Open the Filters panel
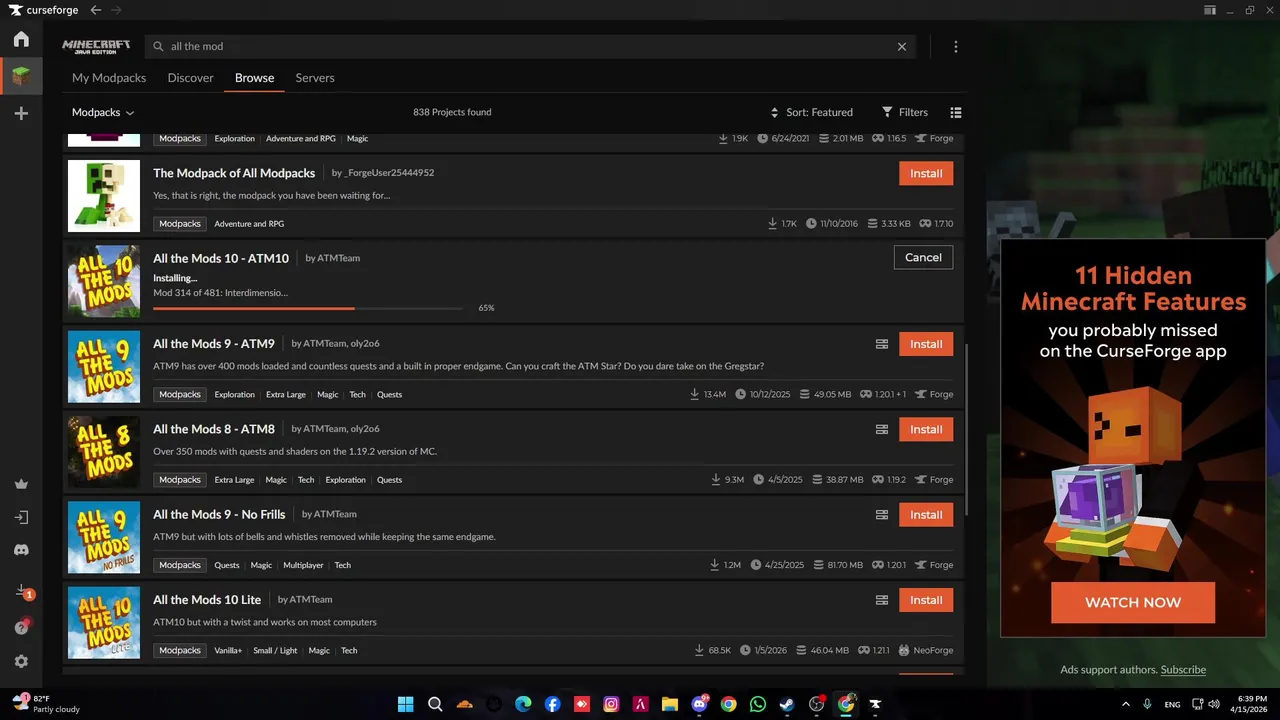 click(905, 112)
